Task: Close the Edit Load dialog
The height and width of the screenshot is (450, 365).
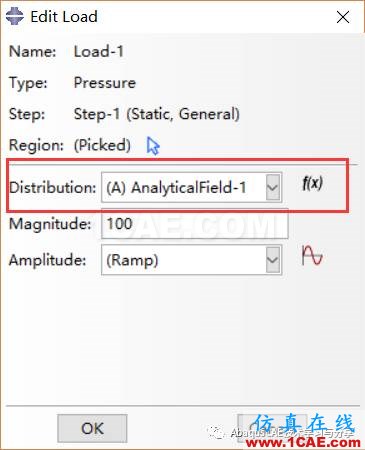Action: click(x=343, y=17)
